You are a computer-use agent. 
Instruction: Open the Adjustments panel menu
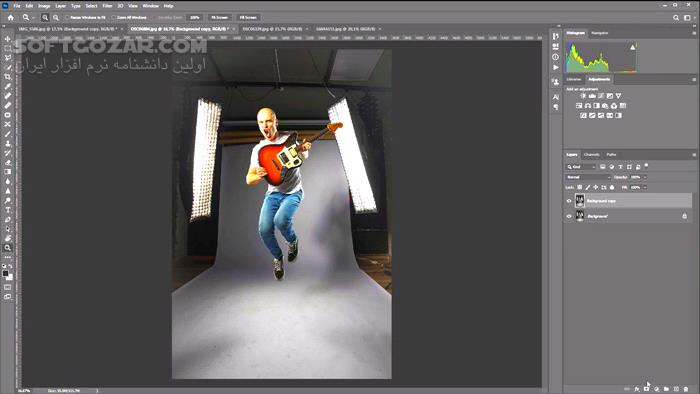pos(694,79)
